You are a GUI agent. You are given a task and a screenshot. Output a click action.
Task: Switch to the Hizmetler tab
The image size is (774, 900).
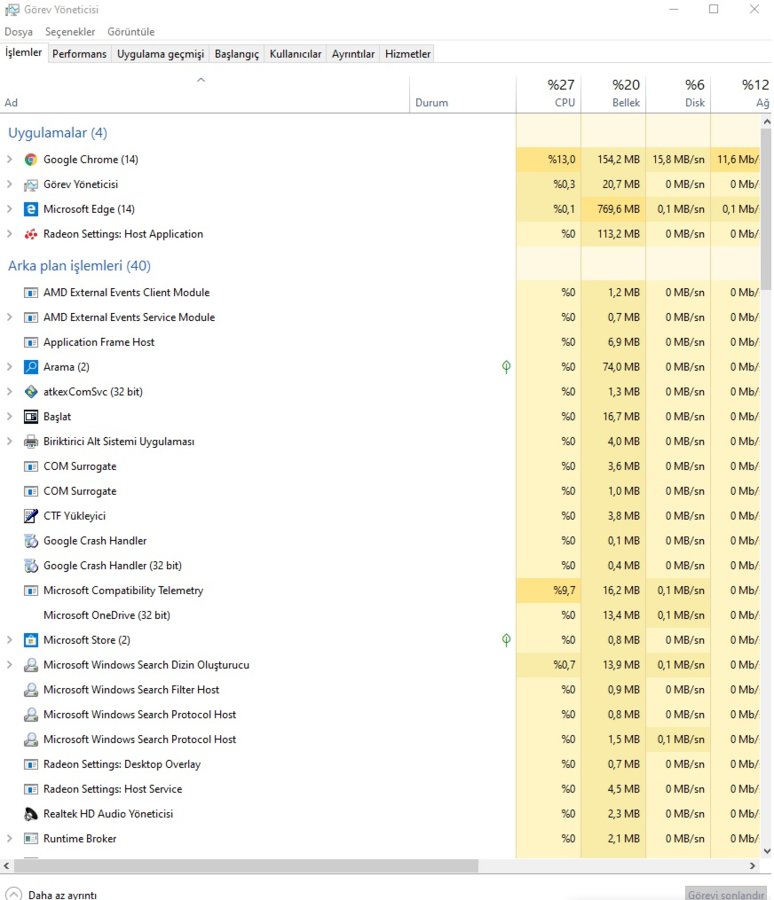408,54
